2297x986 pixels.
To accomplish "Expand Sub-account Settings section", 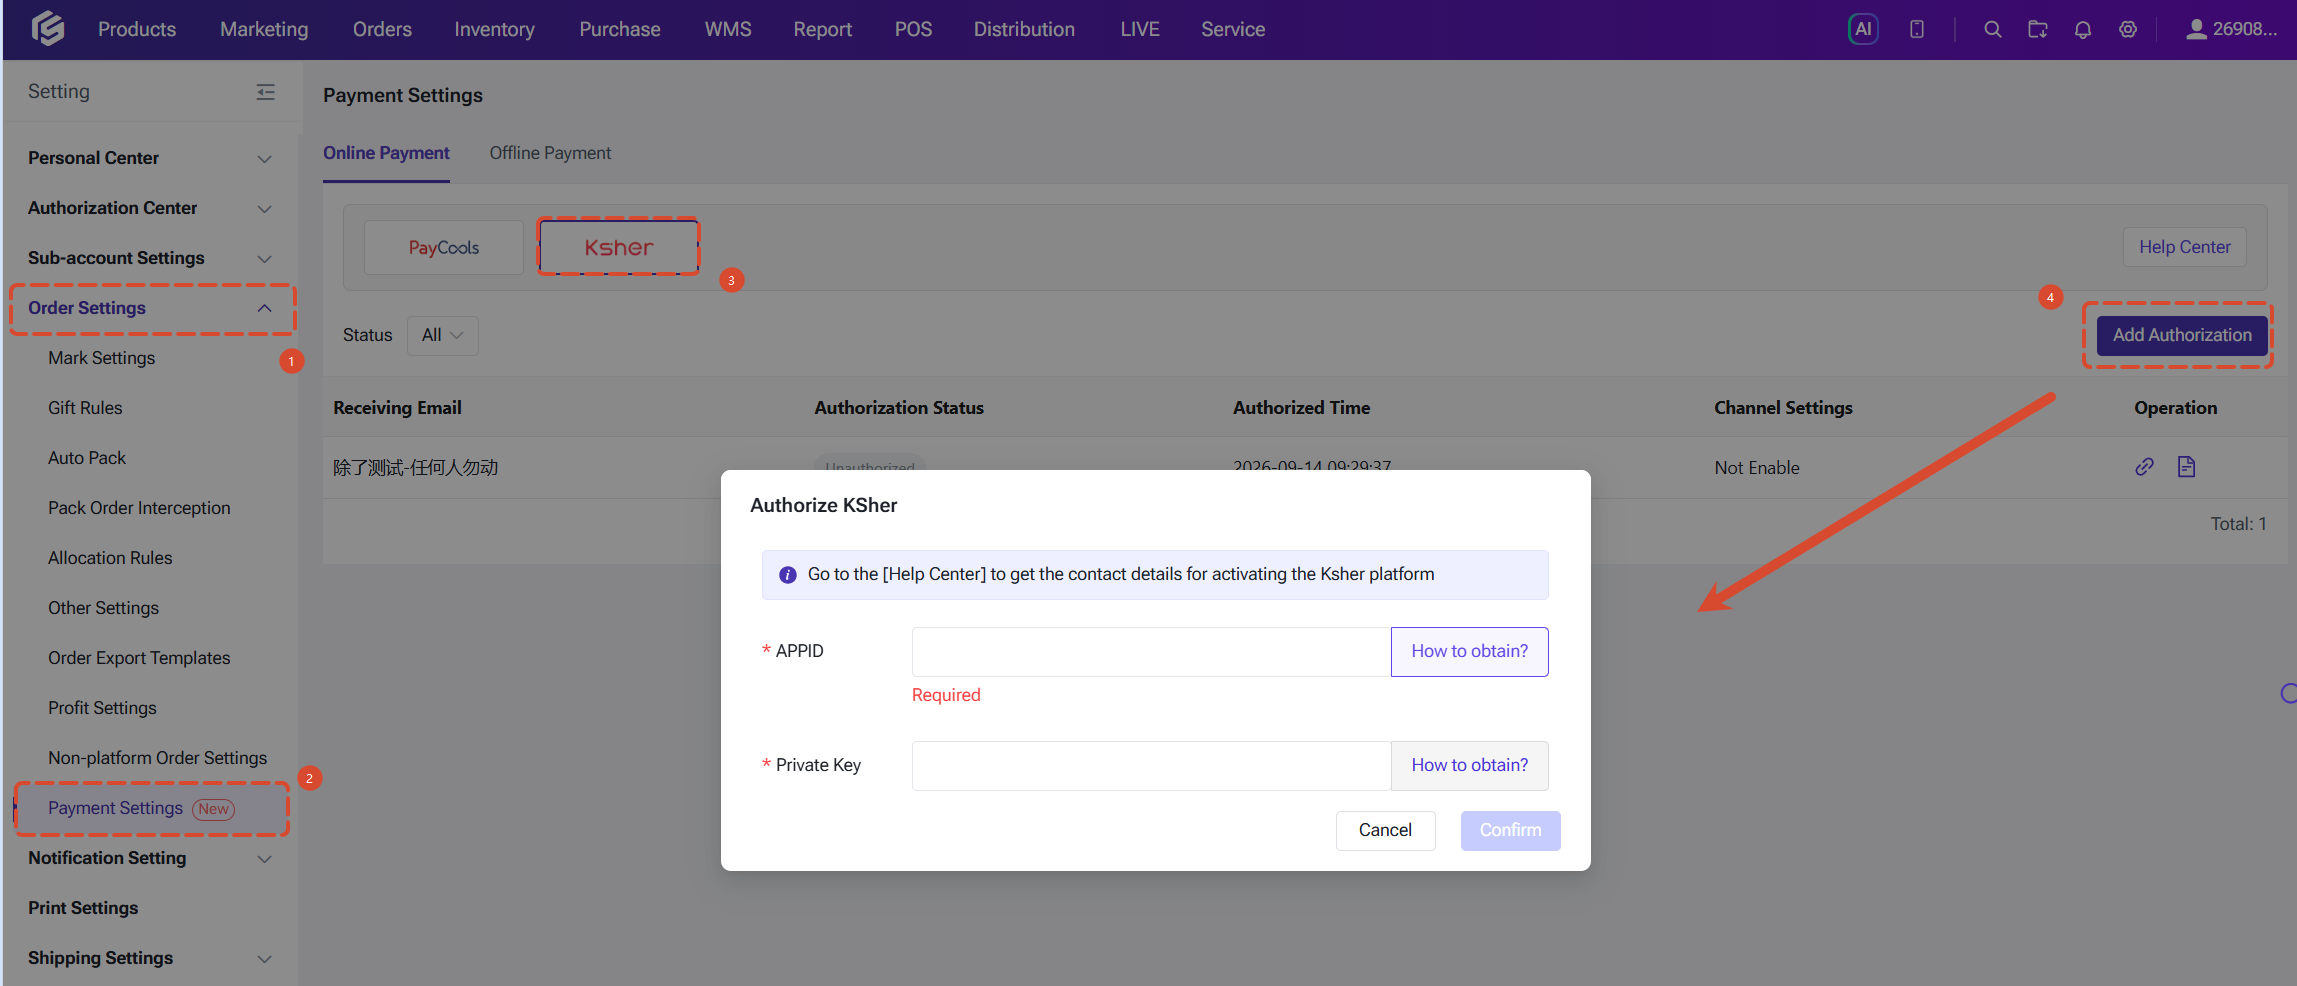I will [x=150, y=258].
